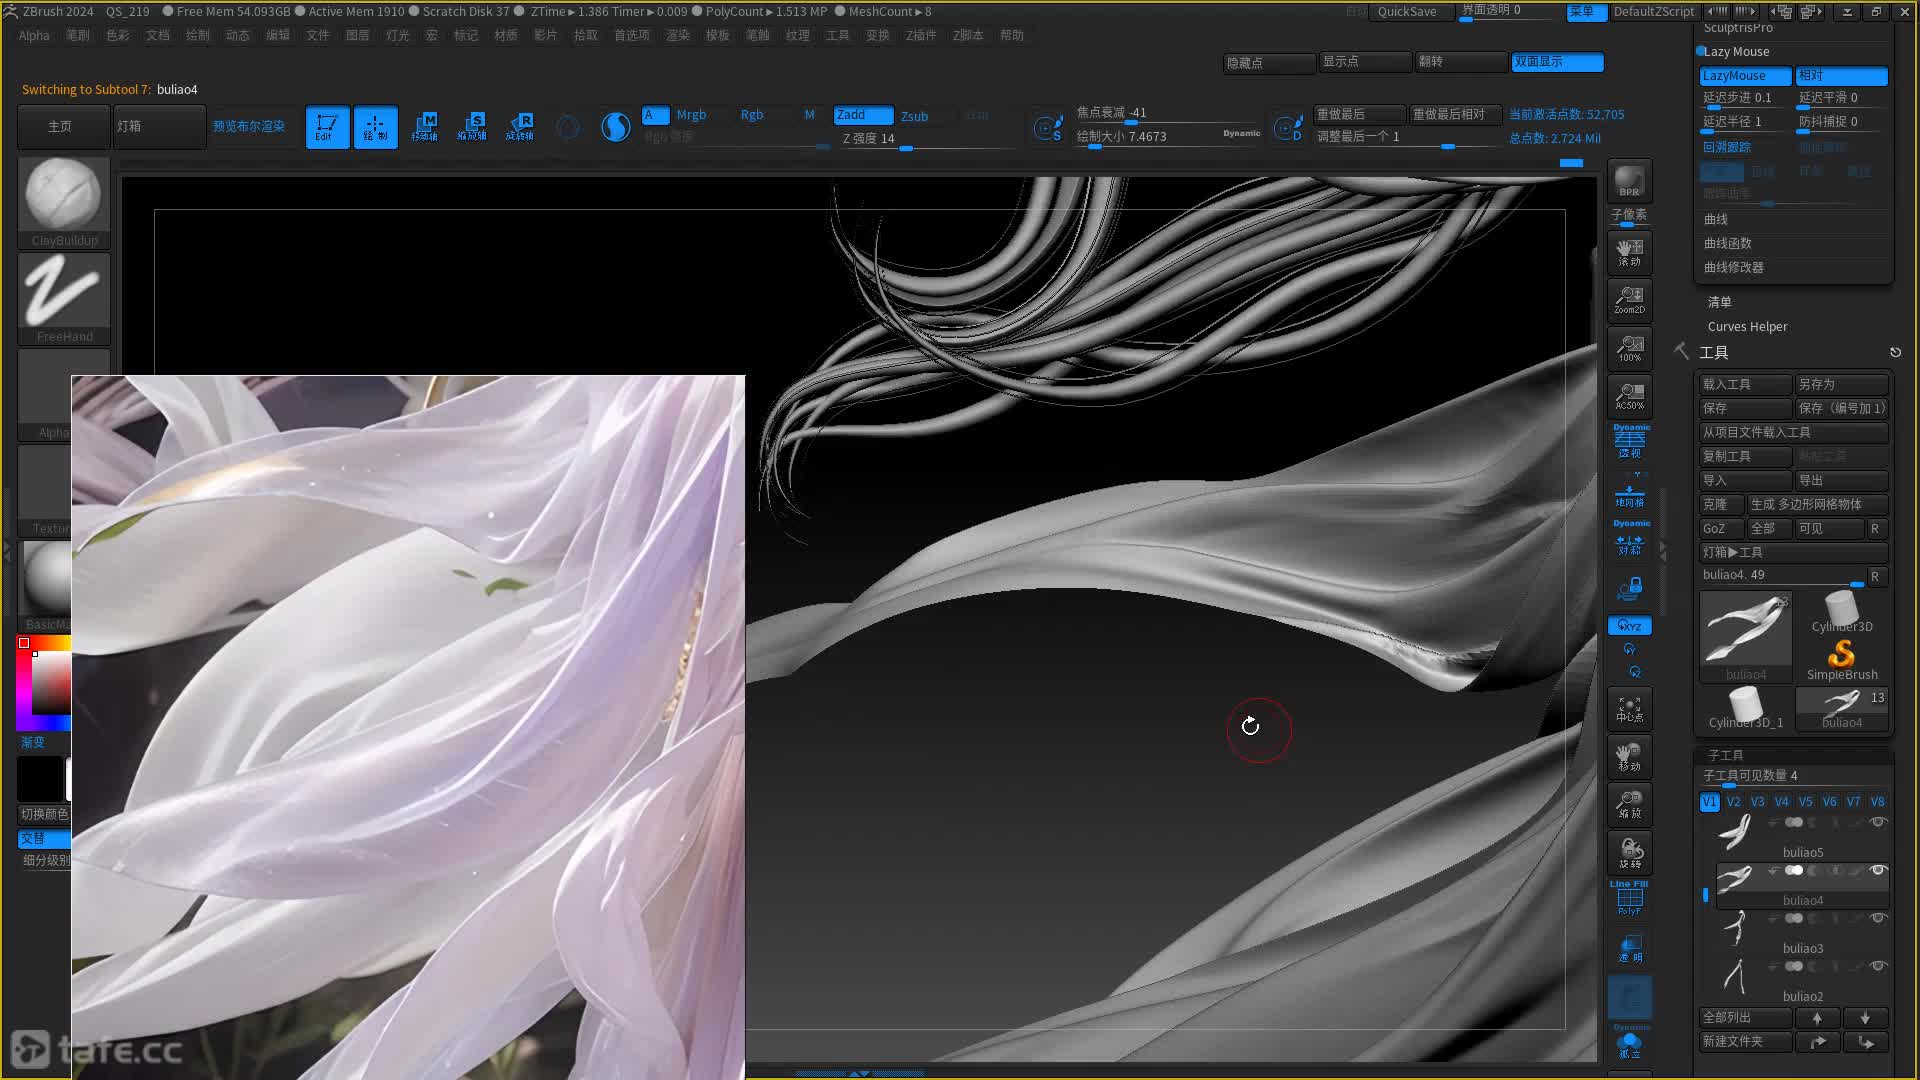Activate the Edit mode button
1920x1080 pixels.
coord(327,127)
